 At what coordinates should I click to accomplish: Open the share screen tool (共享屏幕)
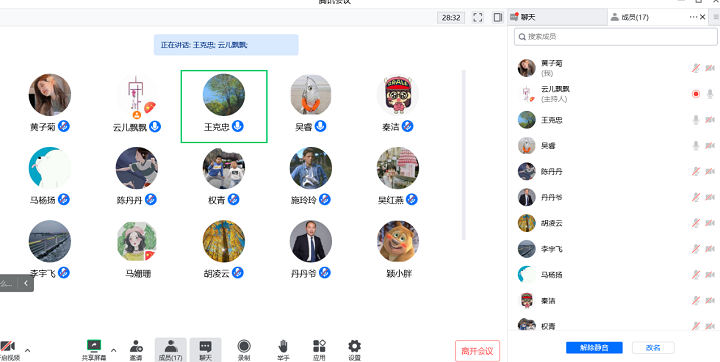point(94,350)
